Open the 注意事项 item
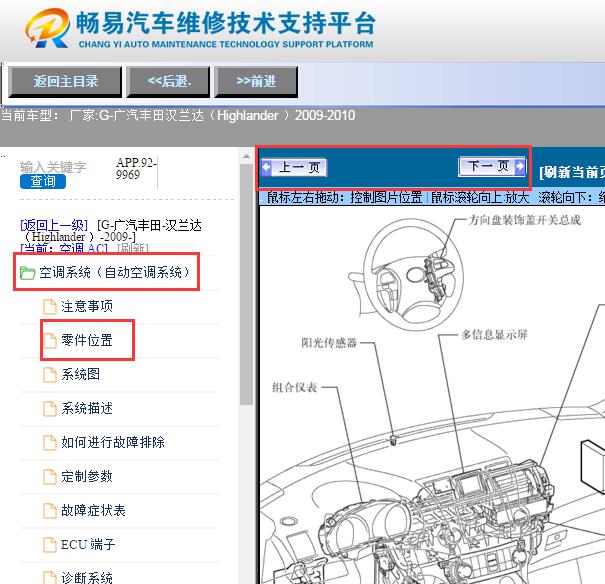 click(x=86, y=307)
